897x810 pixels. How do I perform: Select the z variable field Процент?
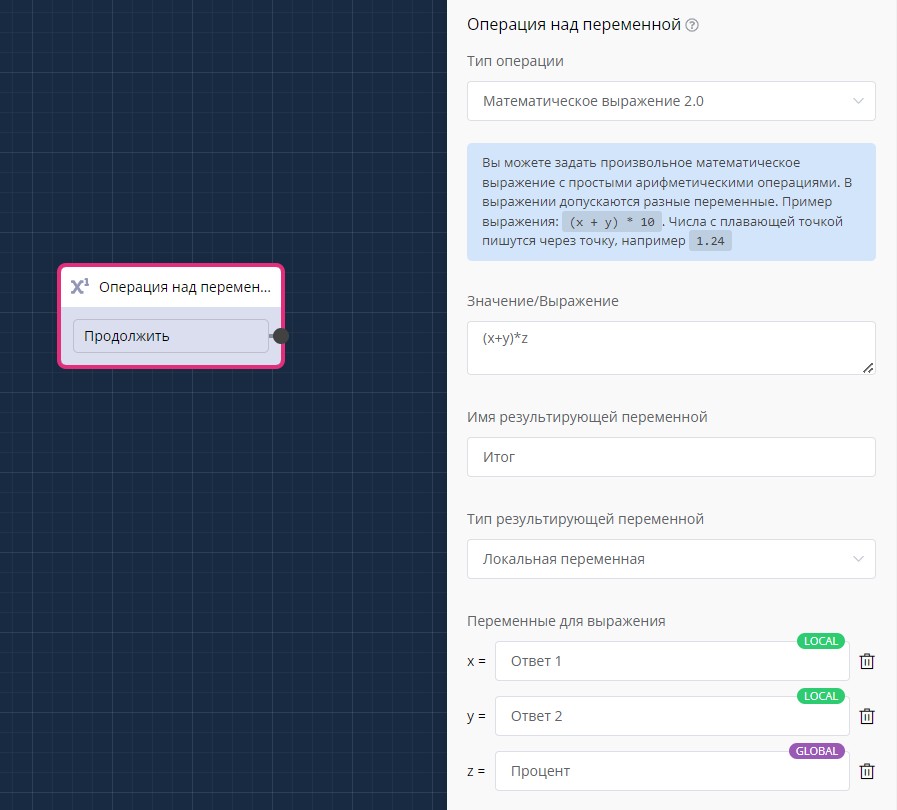click(x=671, y=772)
